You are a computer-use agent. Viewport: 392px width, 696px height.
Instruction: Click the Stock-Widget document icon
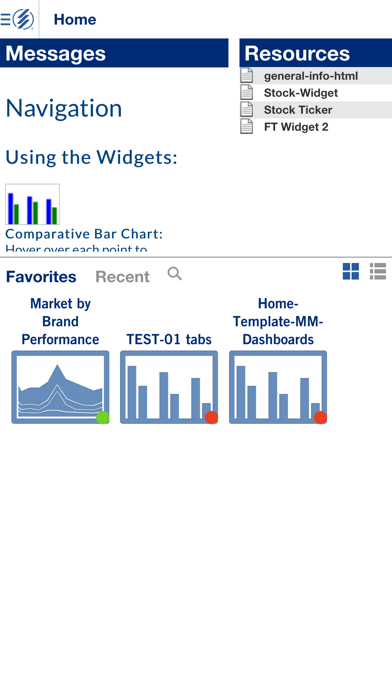[247, 92]
